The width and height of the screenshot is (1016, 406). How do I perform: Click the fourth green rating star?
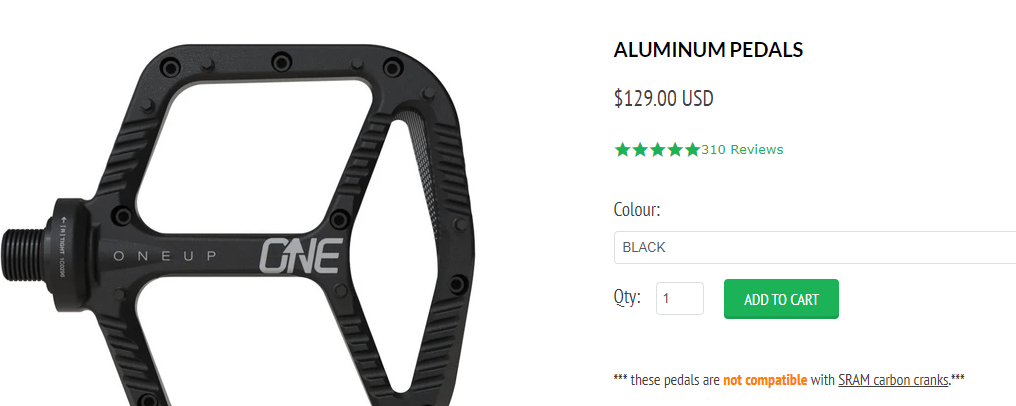click(x=675, y=150)
